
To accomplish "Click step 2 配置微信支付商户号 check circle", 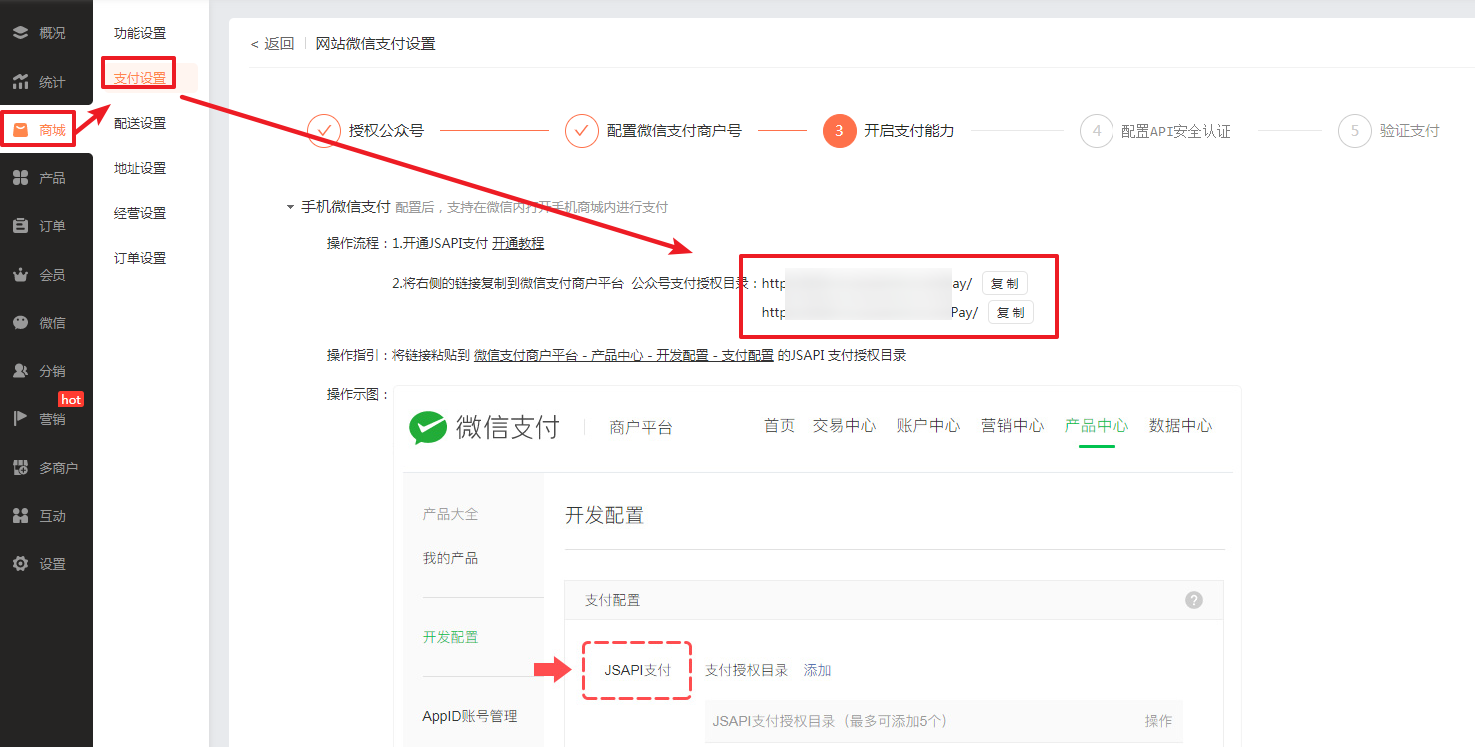I will click(x=582, y=131).
